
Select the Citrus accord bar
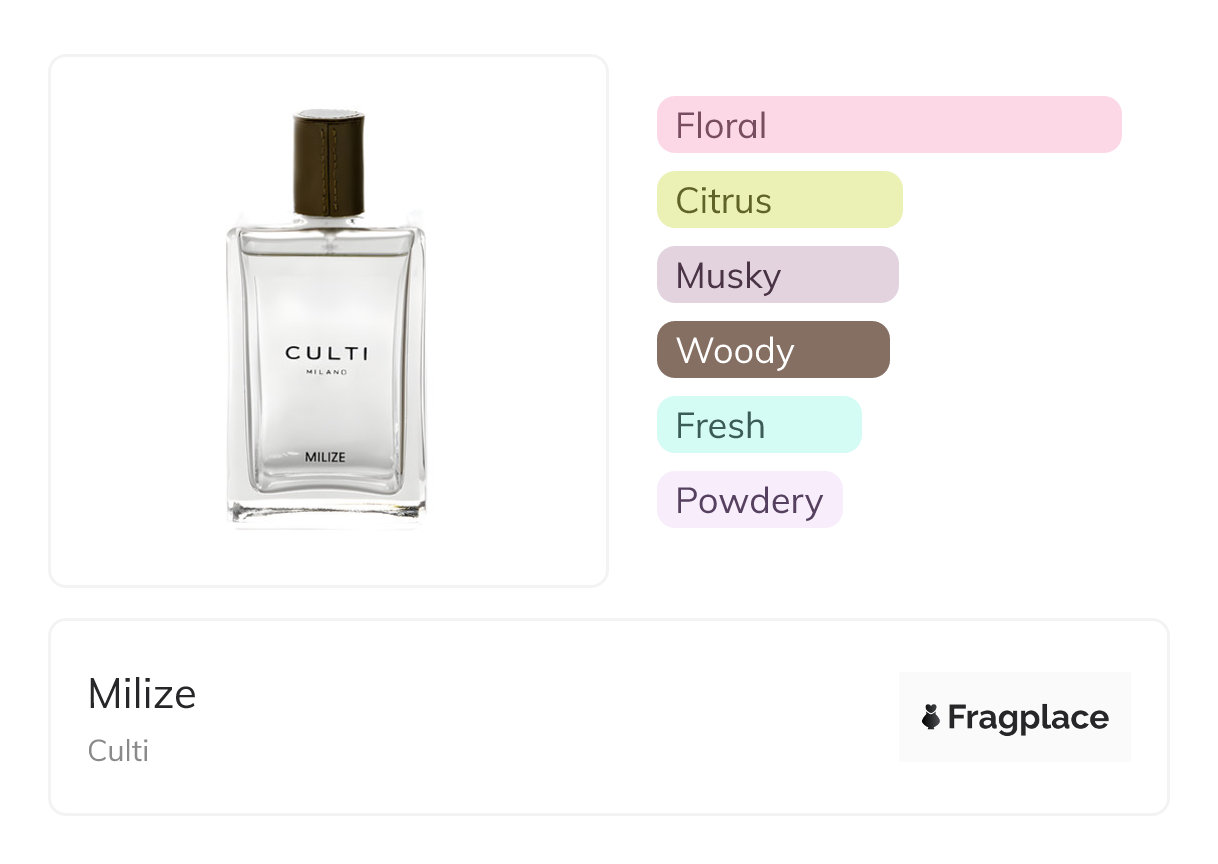[779, 200]
